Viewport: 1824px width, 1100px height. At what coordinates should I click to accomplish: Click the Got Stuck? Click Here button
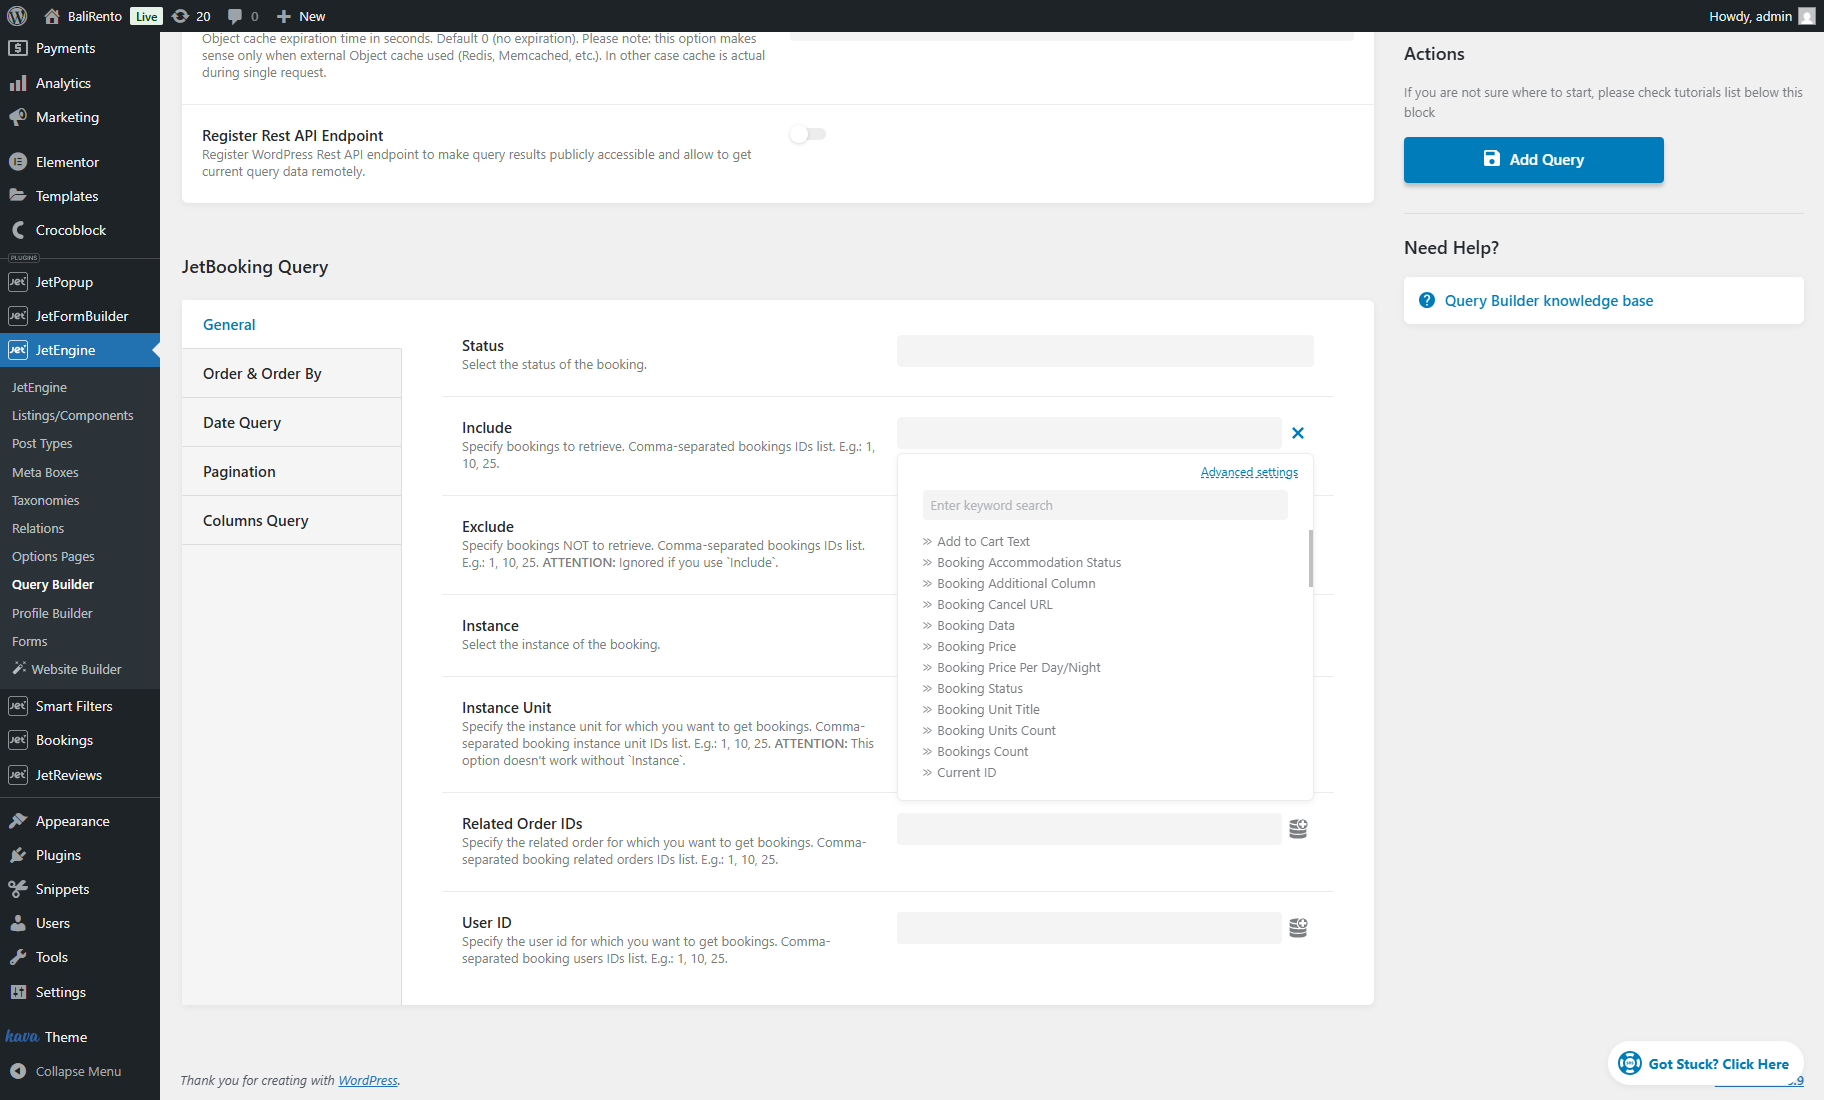(x=1706, y=1064)
